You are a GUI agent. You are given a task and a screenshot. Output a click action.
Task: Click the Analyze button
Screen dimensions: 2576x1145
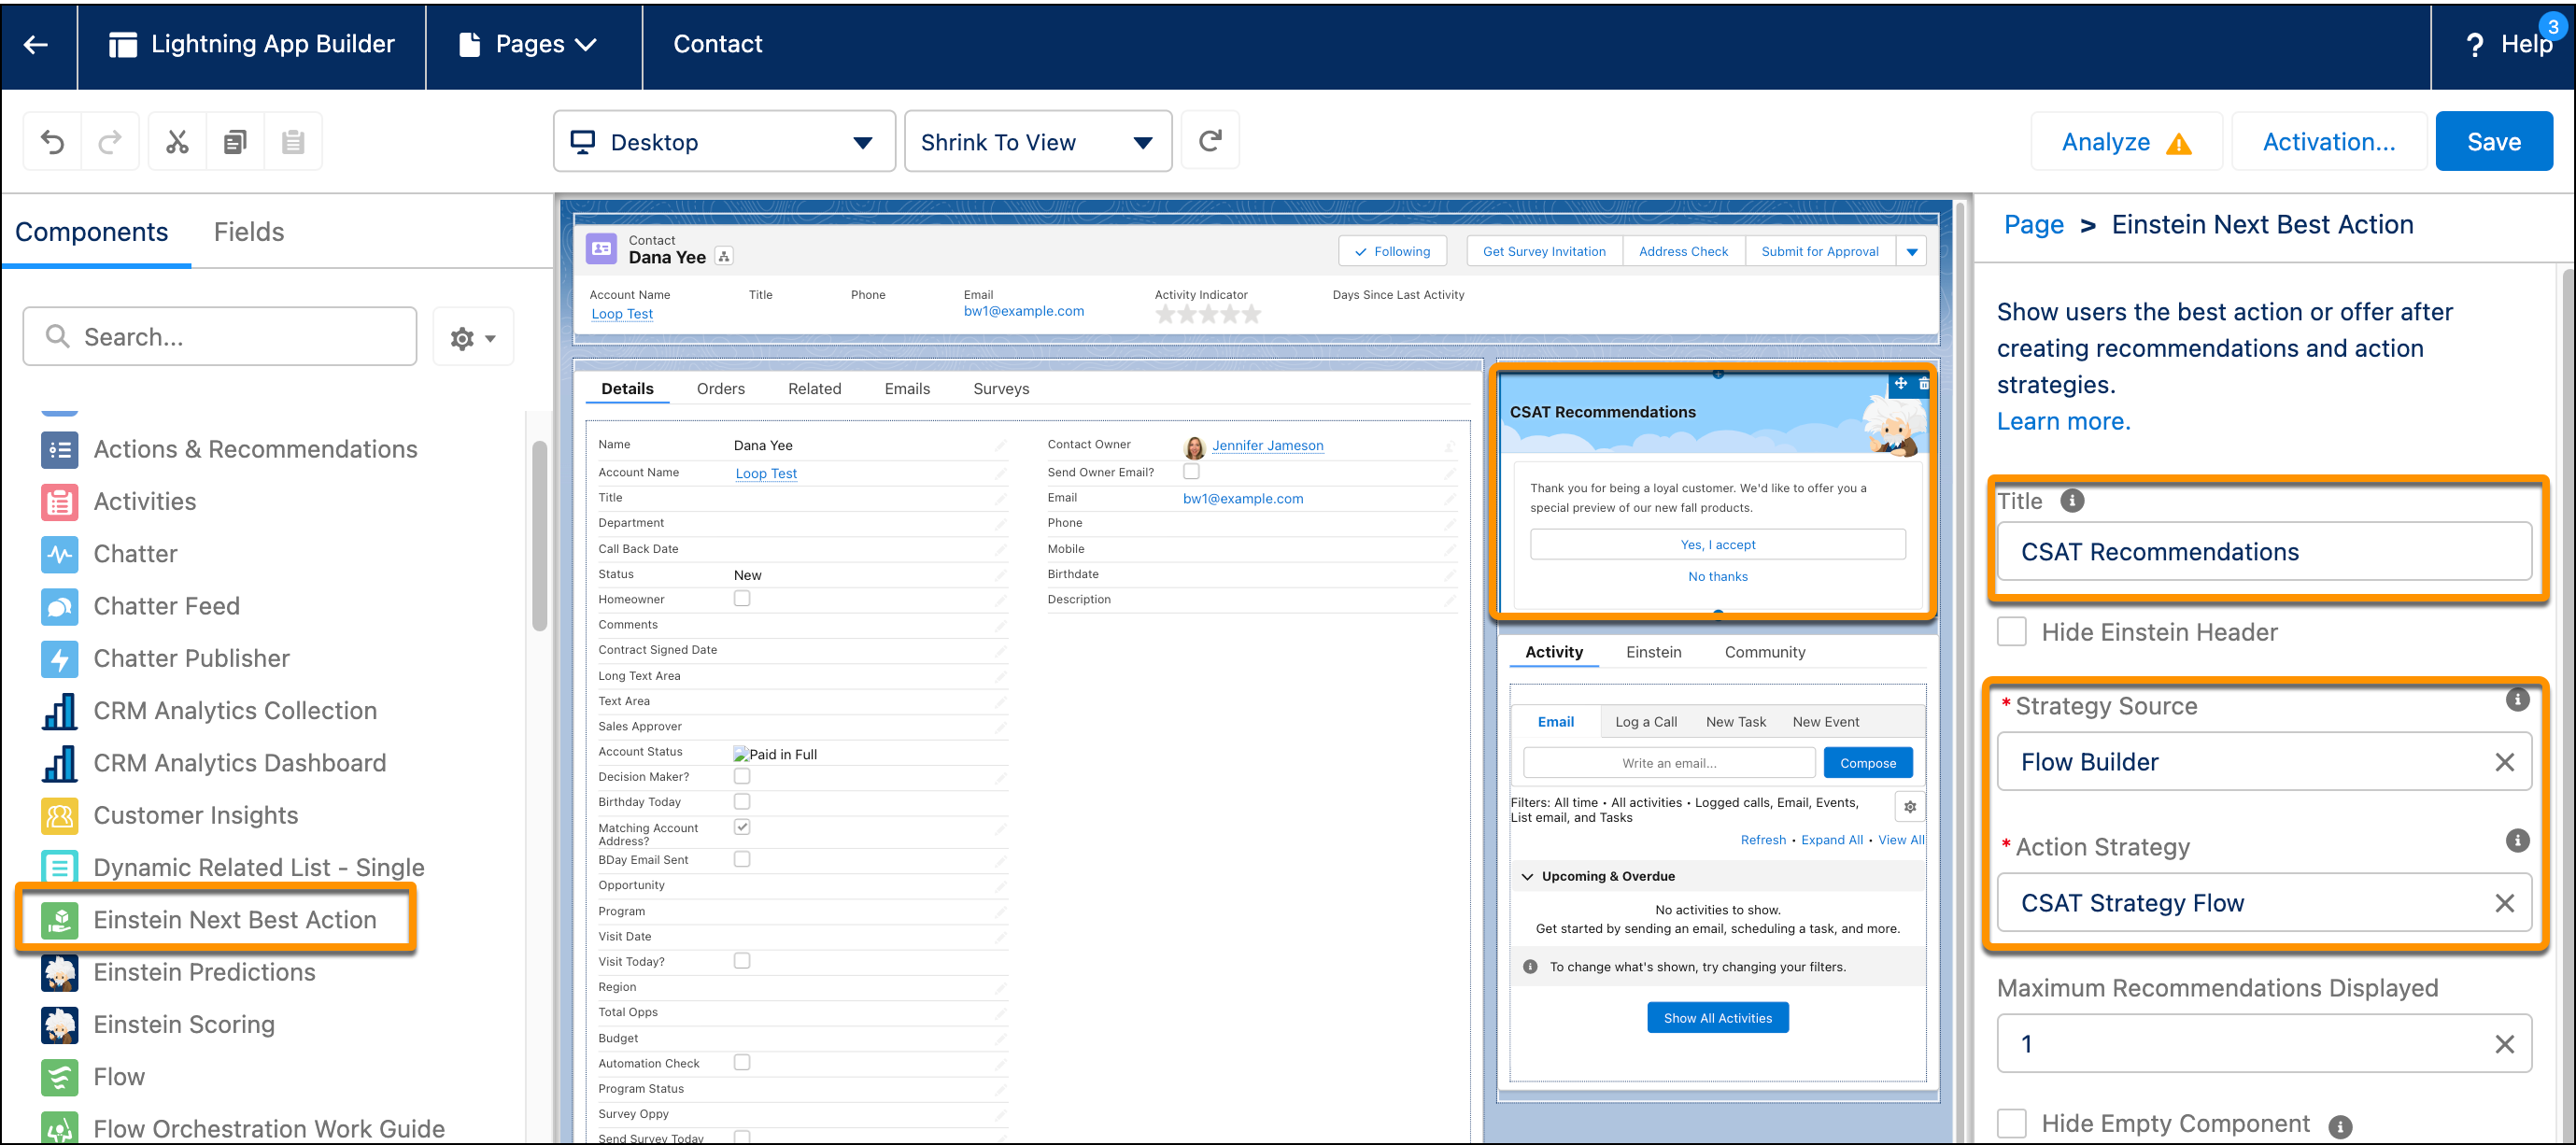point(2126,142)
